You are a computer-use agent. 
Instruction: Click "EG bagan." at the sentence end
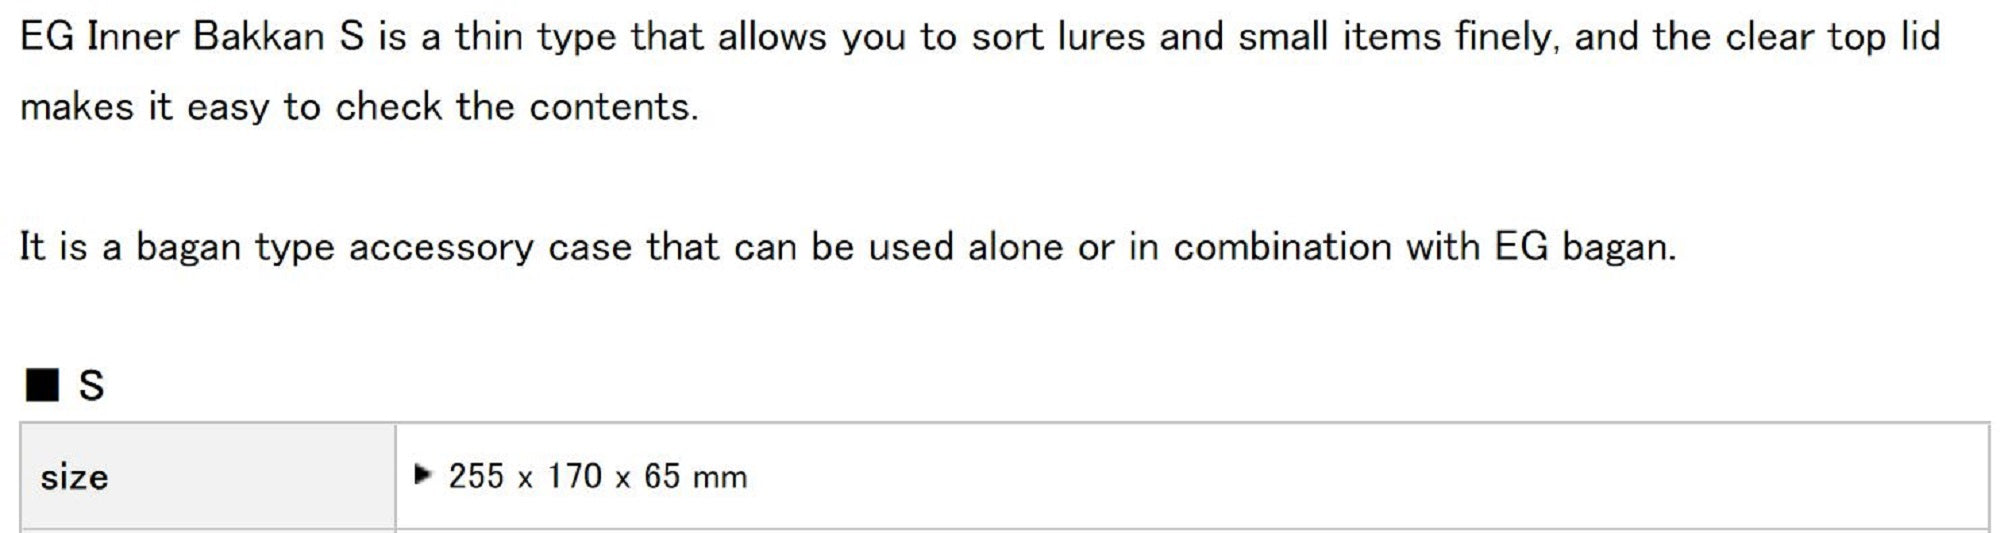click(1585, 248)
